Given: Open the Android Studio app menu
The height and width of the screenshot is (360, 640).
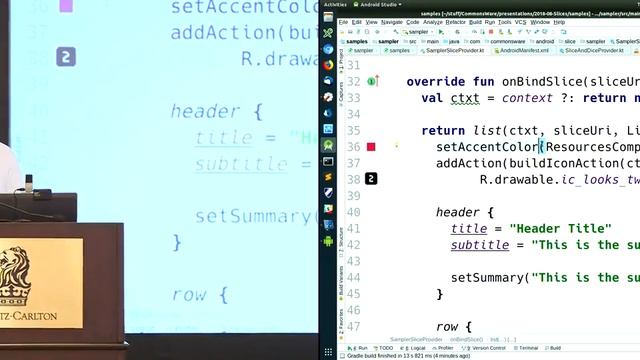Looking at the screenshot, I should click(378, 4).
